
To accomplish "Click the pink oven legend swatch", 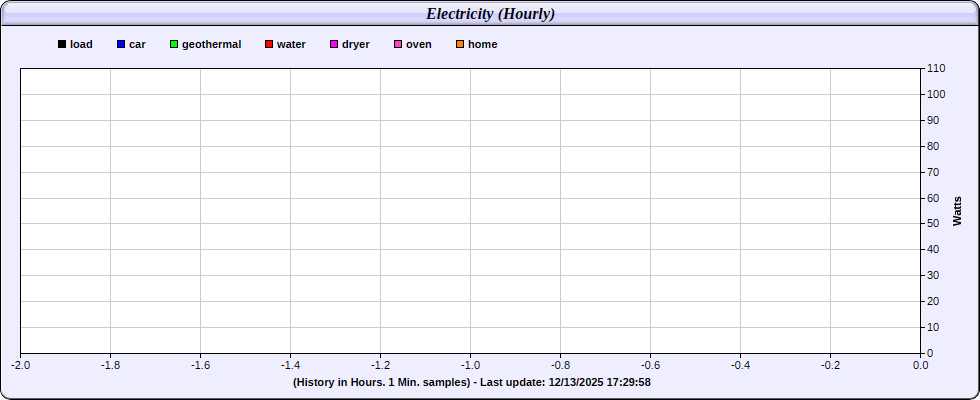I will click(398, 45).
